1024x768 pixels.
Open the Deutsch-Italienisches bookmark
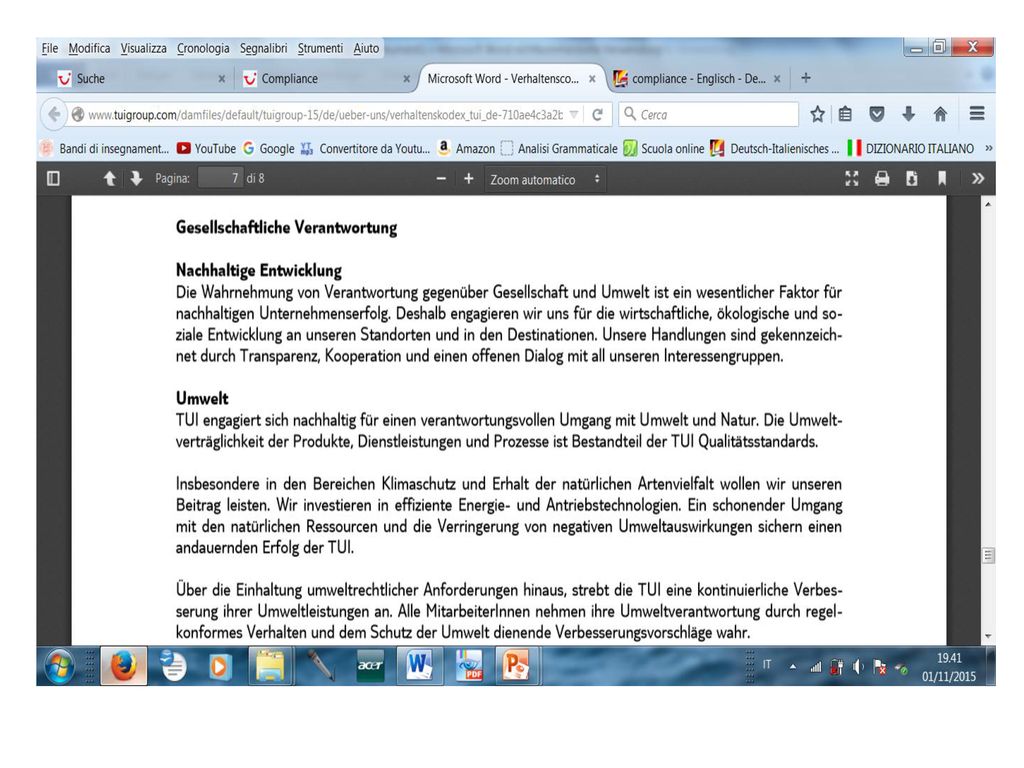pyautogui.click(x=775, y=149)
